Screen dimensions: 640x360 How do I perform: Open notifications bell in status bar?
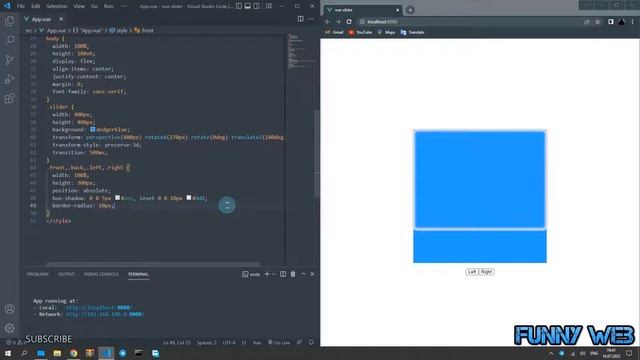point(311,342)
